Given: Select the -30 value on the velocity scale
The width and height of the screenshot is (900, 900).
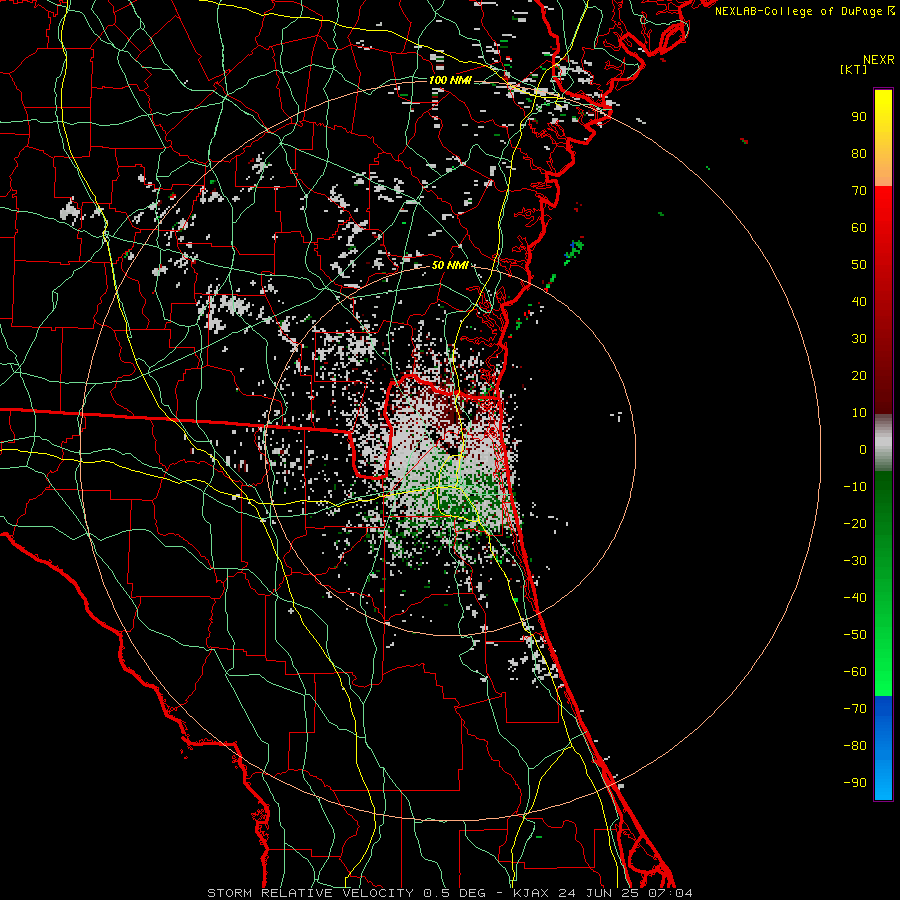Looking at the screenshot, I should [855, 561].
